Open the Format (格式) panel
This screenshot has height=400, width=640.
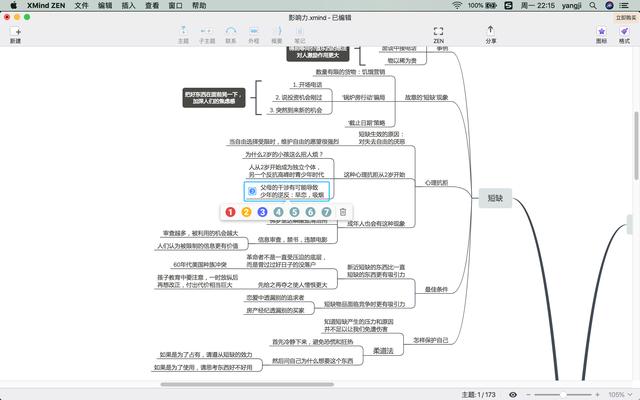pos(624,35)
